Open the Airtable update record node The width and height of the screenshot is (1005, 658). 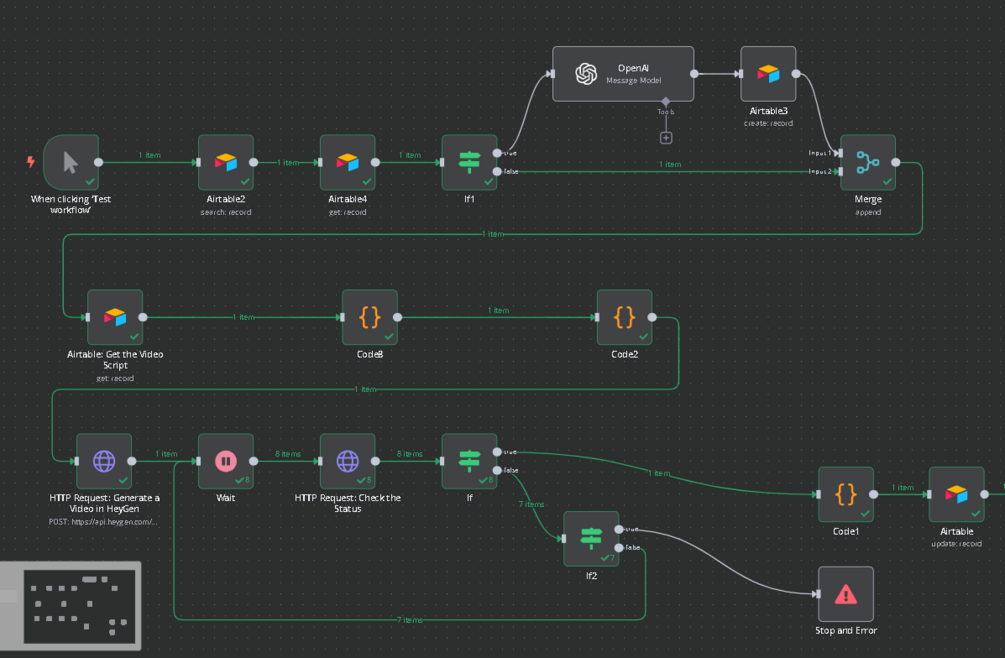coord(955,495)
